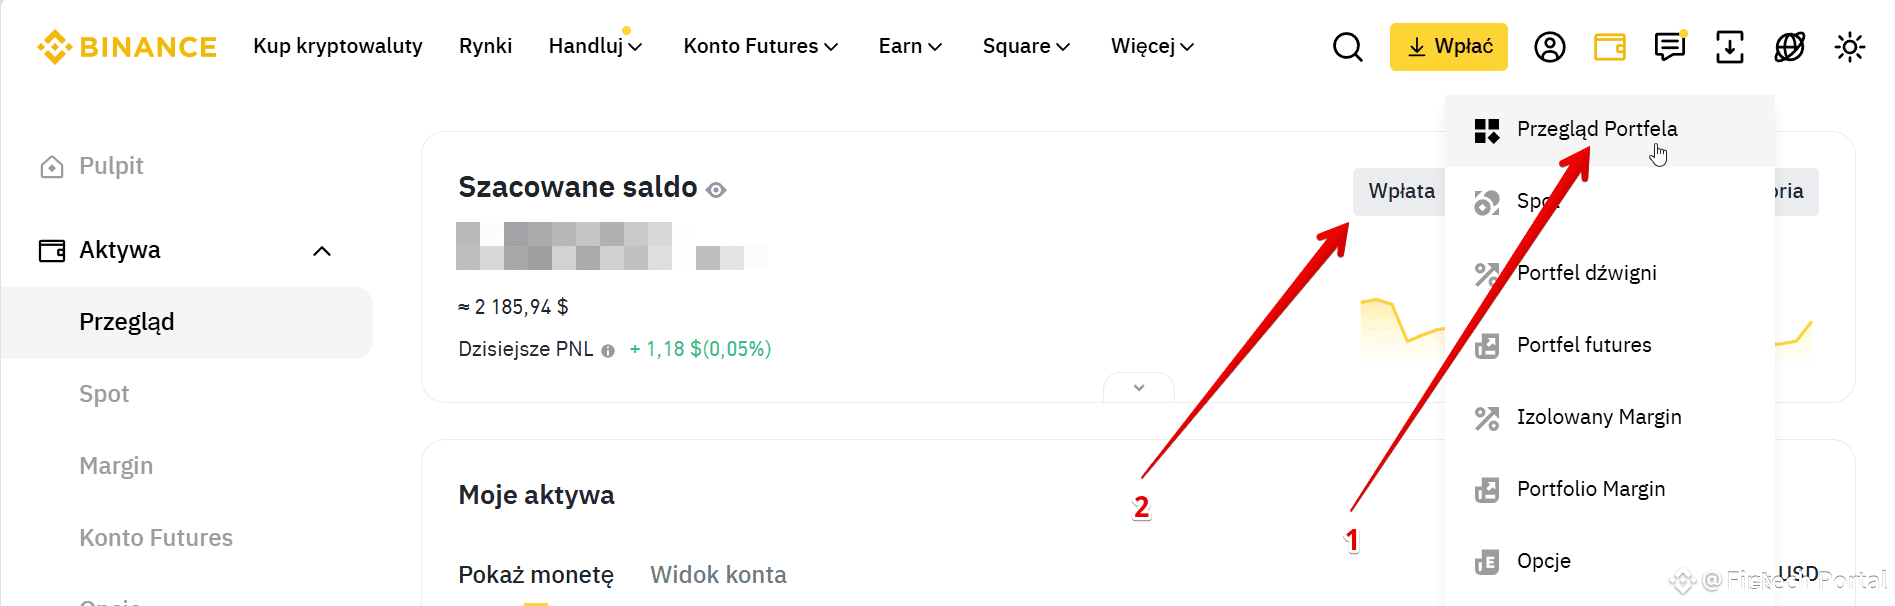Expand the Konto Futures dropdown

(x=761, y=46)
